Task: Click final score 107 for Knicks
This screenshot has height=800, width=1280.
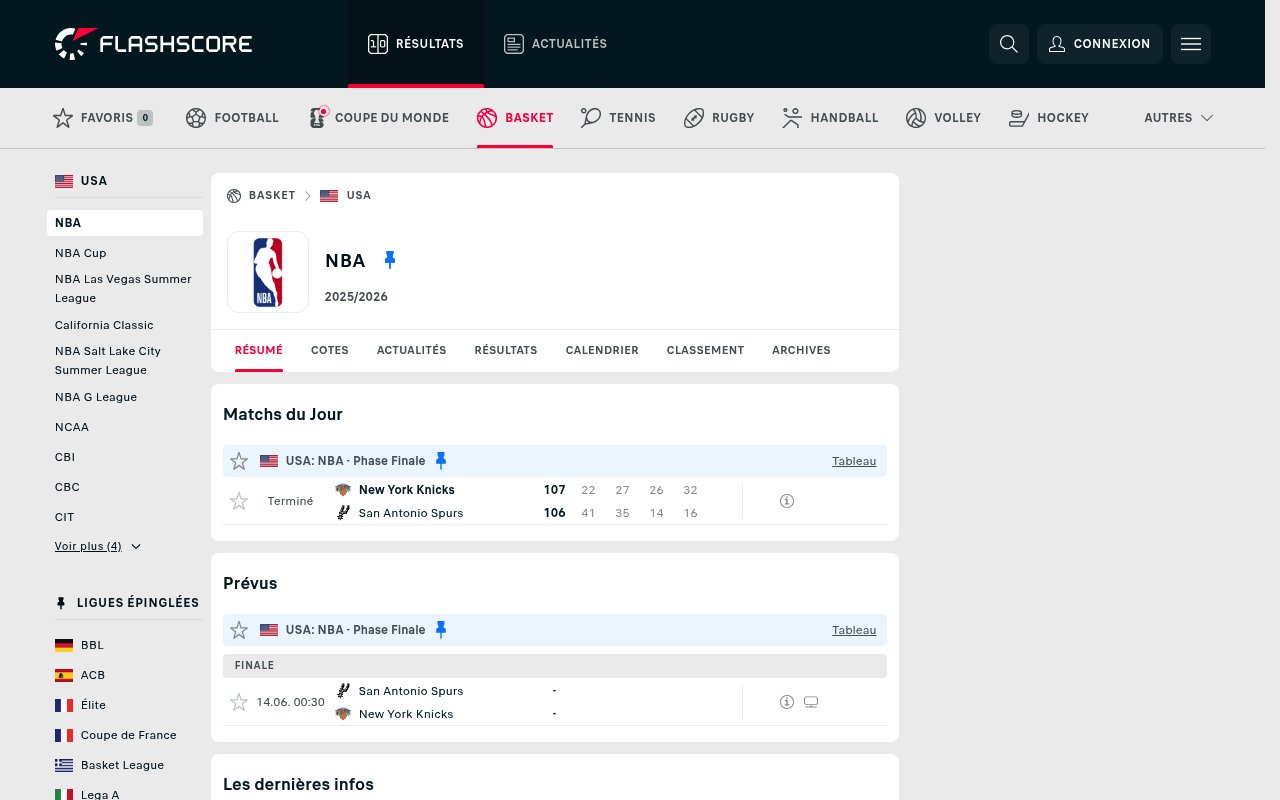Action: click(x=555, y=490)
